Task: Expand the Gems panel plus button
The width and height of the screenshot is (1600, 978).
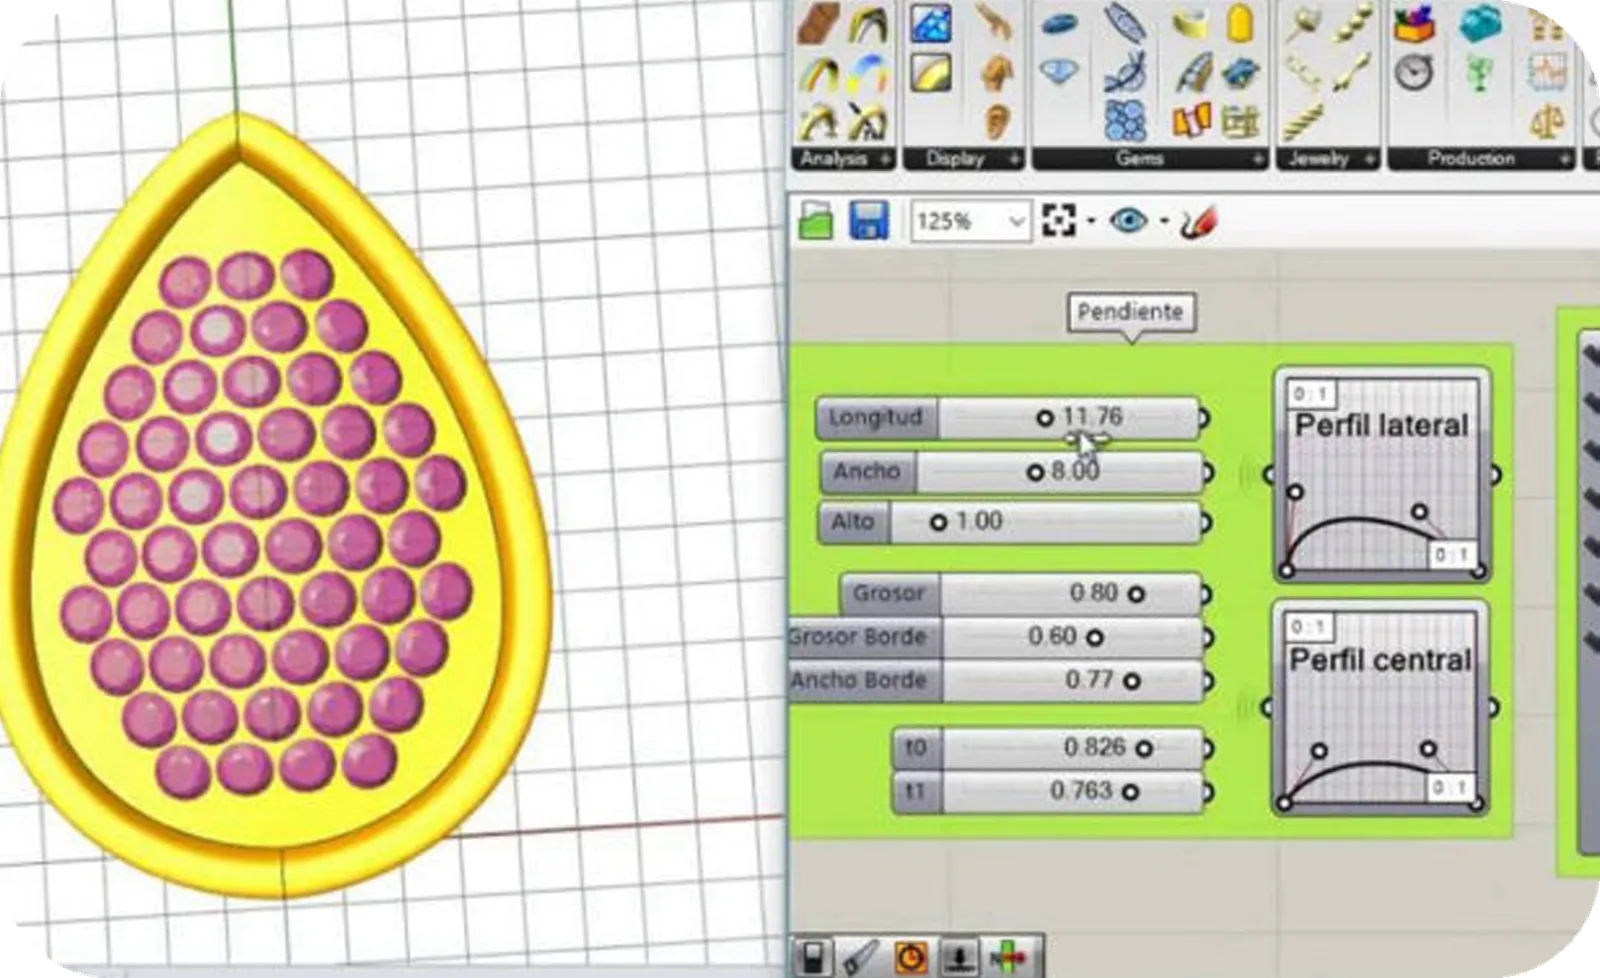Action: (x=1257, y=159)
